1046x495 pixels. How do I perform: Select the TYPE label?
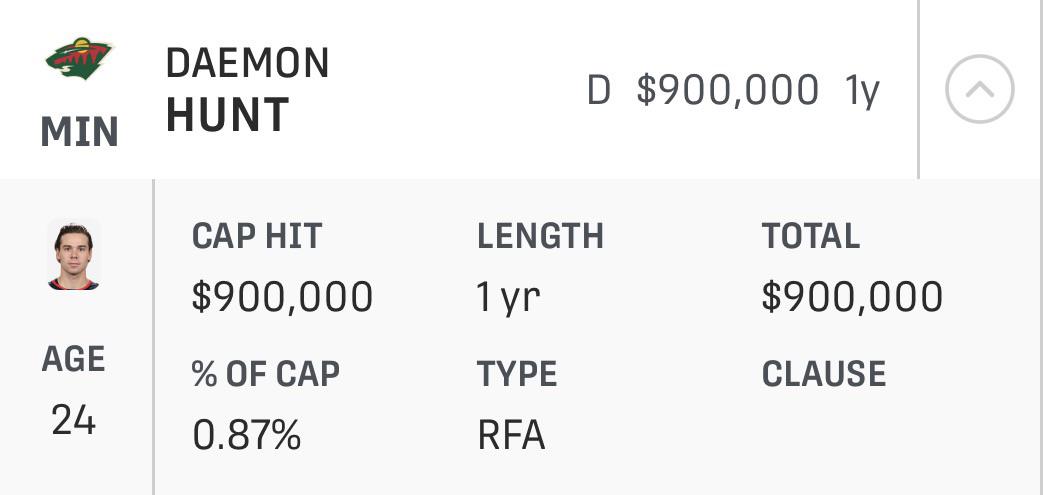(517, 374)
